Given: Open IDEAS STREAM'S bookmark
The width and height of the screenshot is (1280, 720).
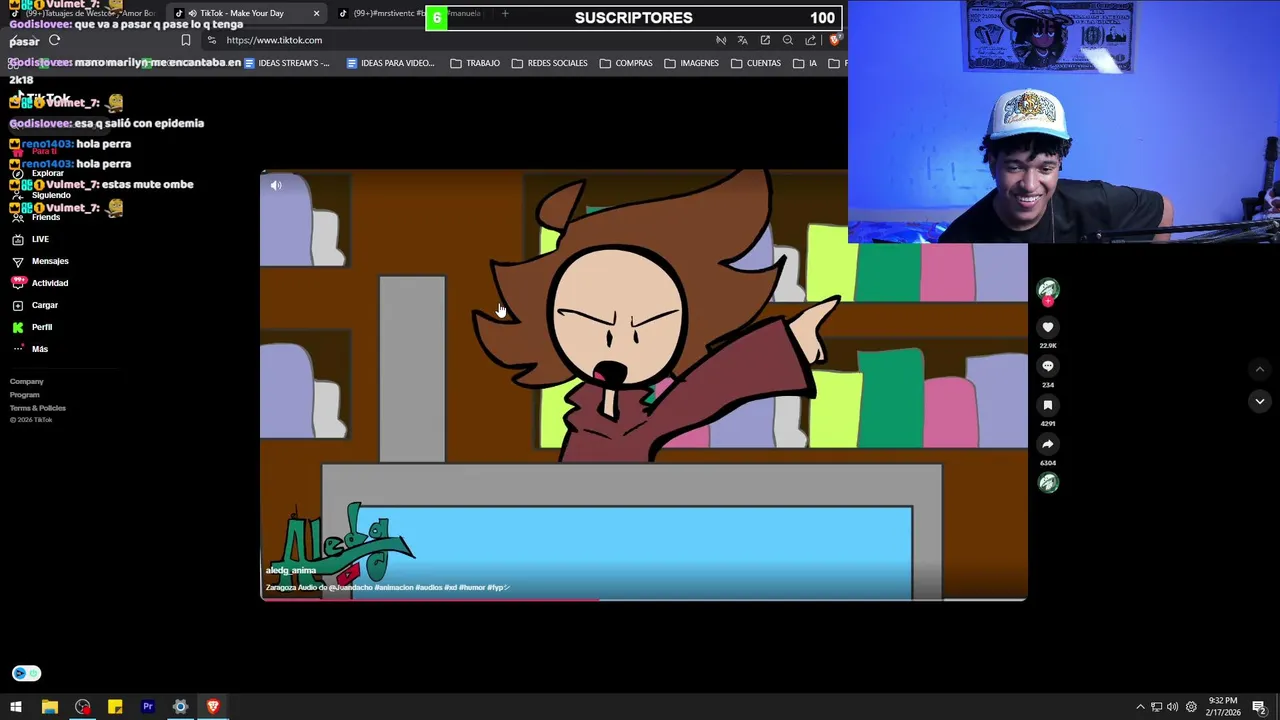Looking at the screenshot, I should [x=286, y=63].
